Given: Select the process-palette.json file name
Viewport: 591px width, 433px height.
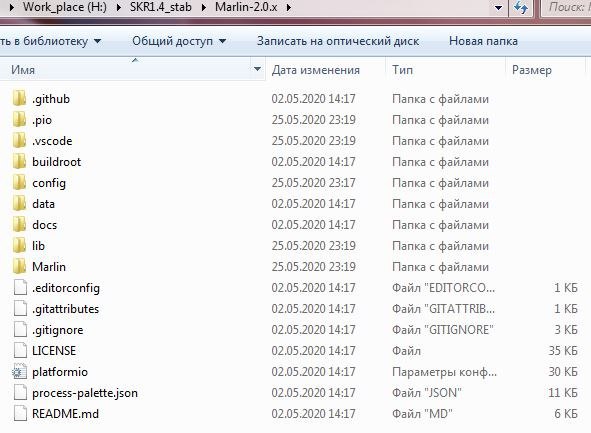Looking at the screenshot, I should click(85, 393).
